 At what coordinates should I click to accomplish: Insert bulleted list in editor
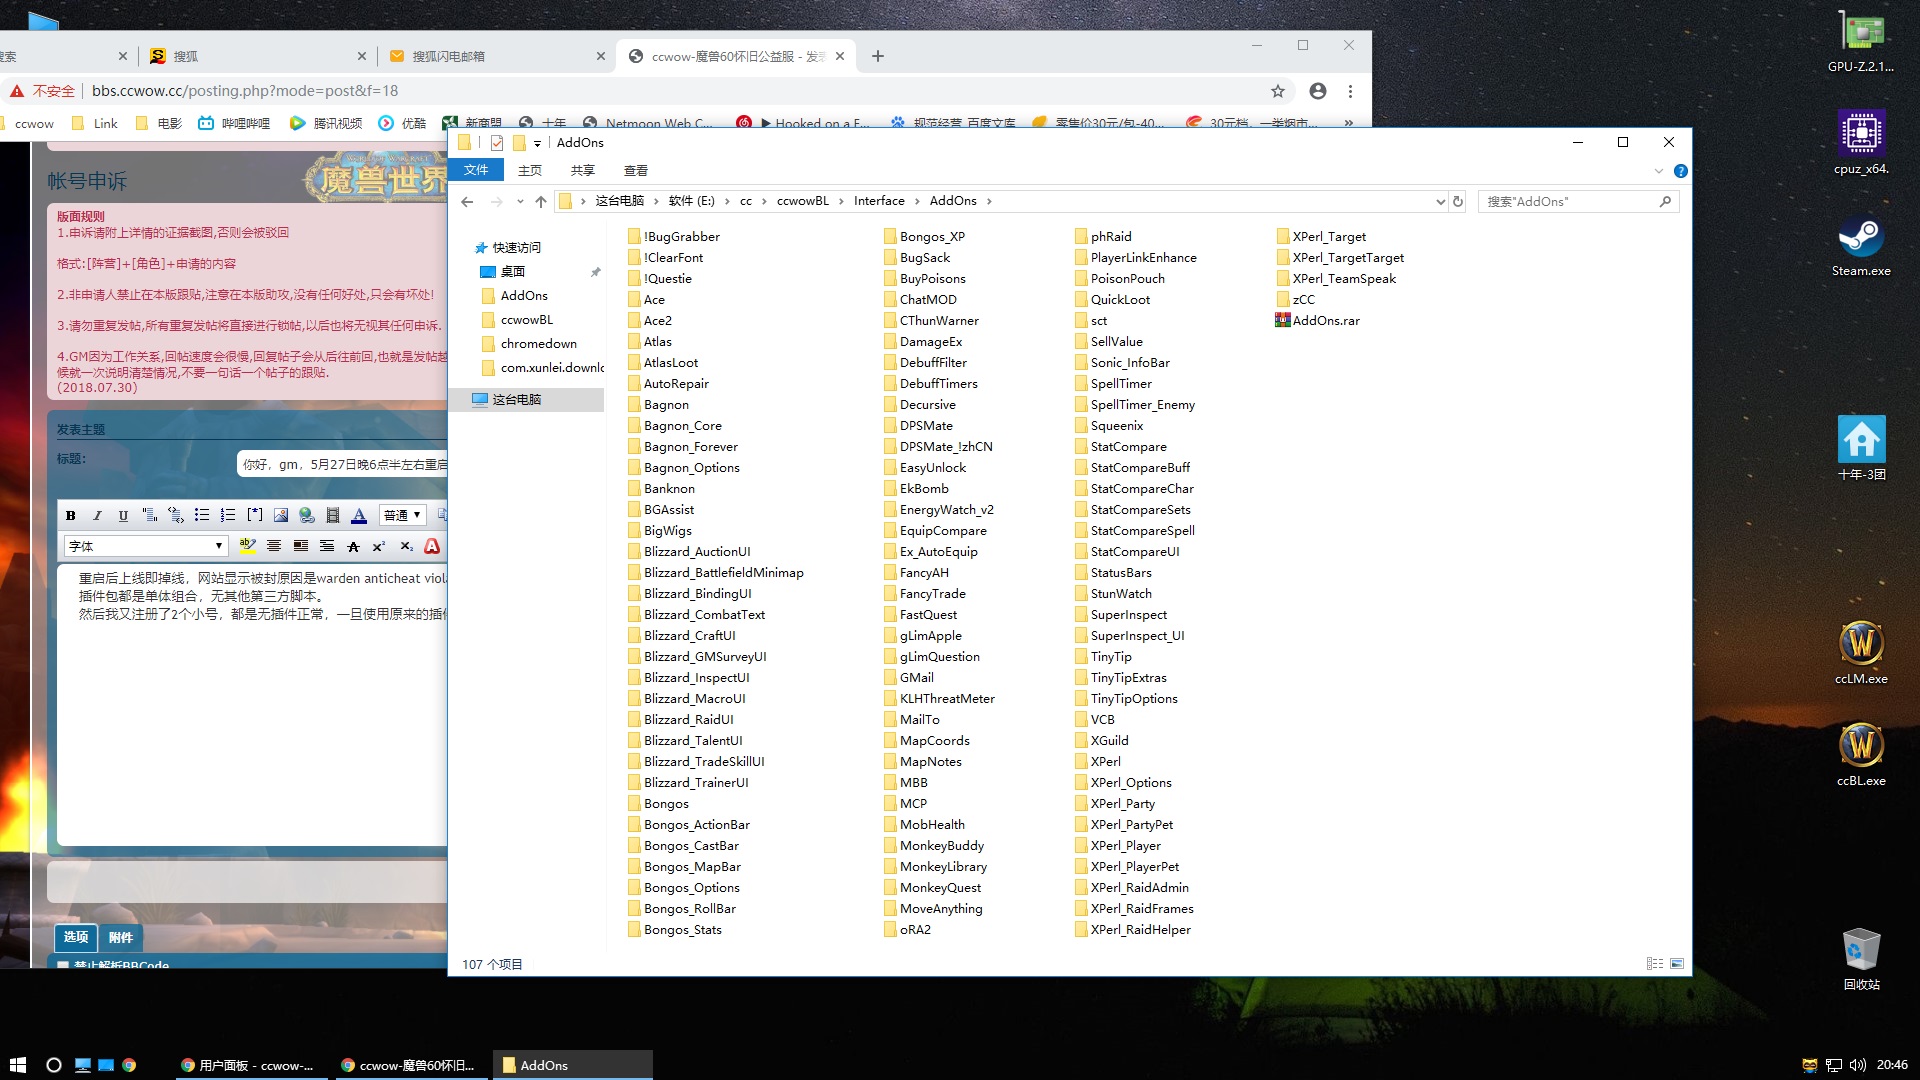[202, 516]
